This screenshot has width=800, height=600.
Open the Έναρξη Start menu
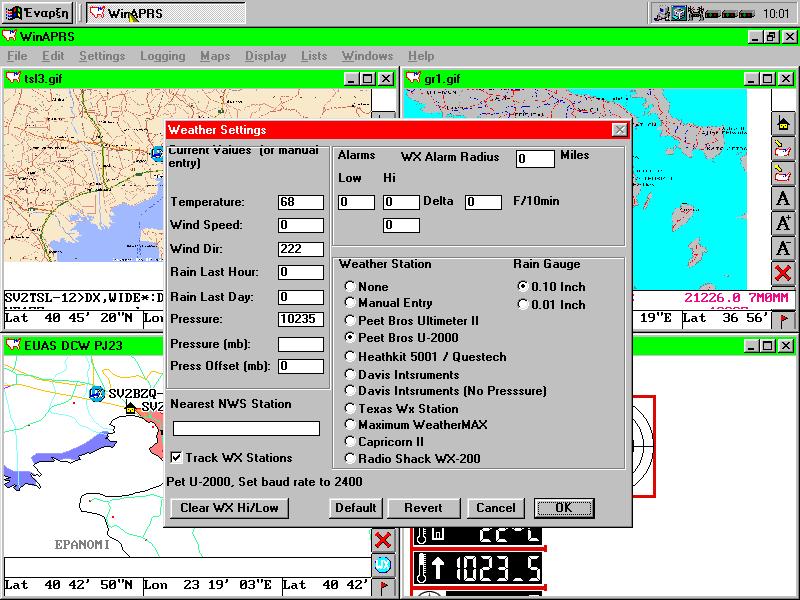(37, 13)
